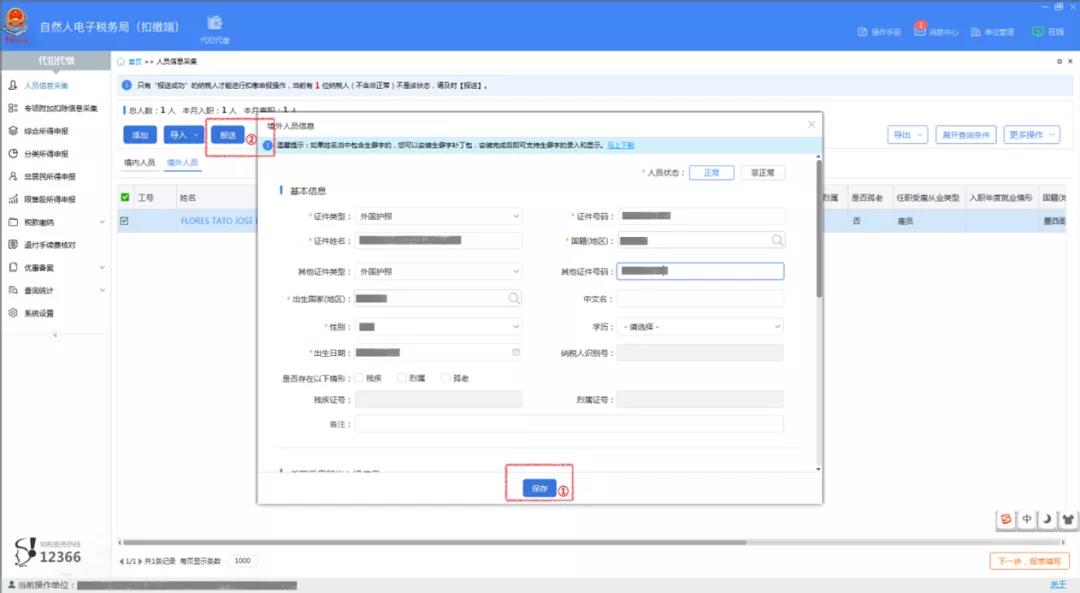The image size is (1080, 593).
Task: Check the 烈属 checkbox
Action: [402, 377]
